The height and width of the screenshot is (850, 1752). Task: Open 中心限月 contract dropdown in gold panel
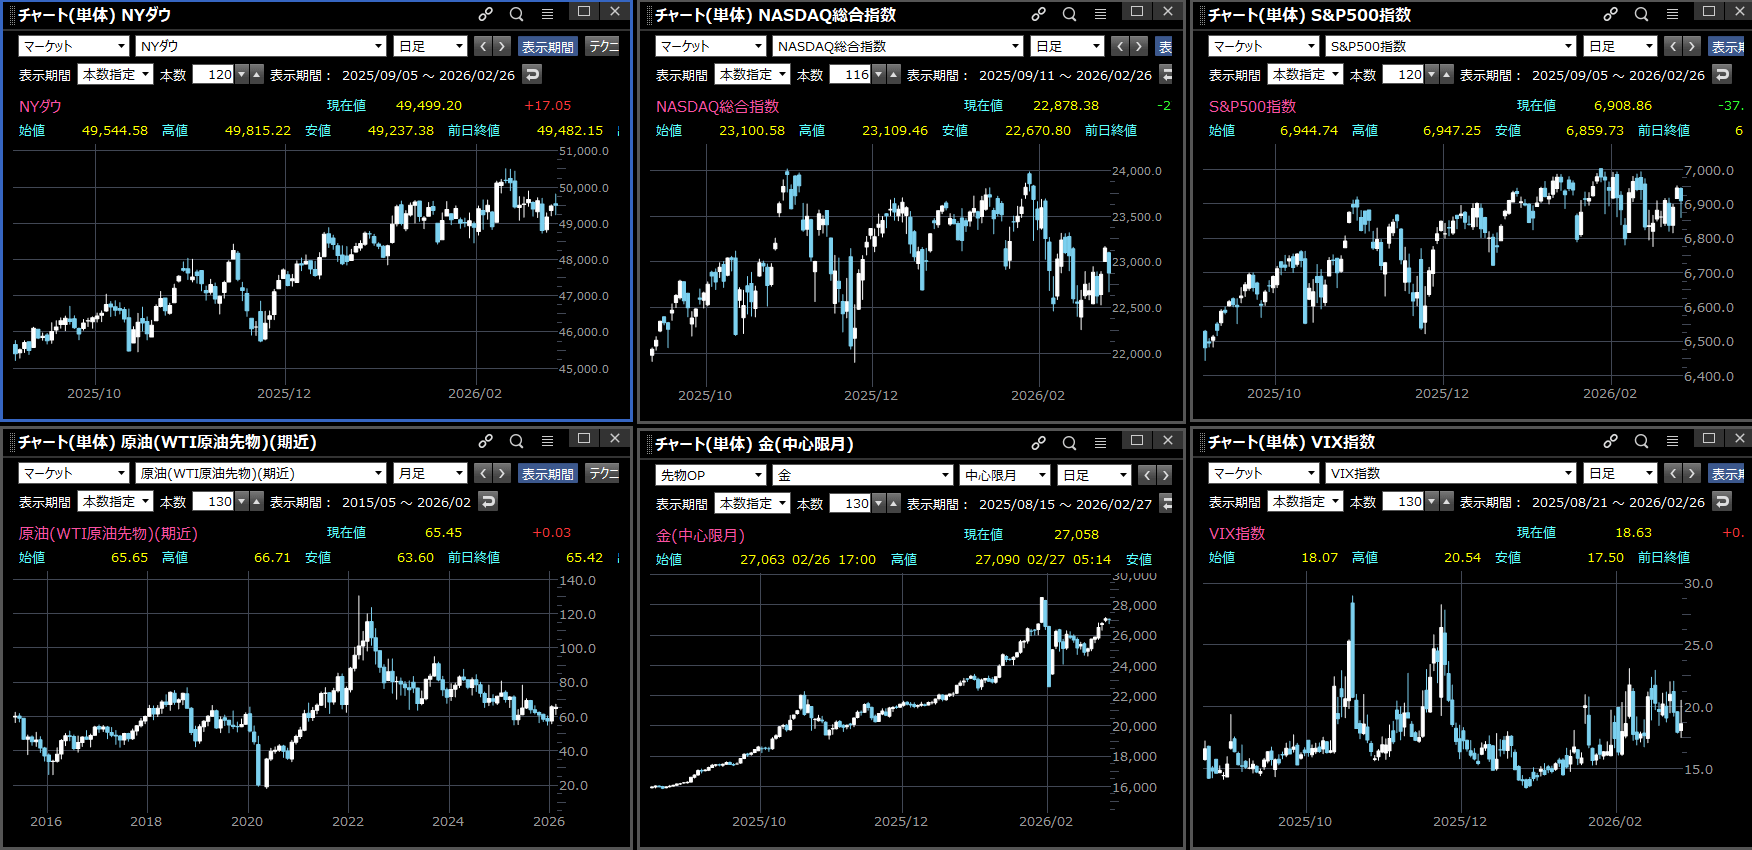(x=1004, y=475)
